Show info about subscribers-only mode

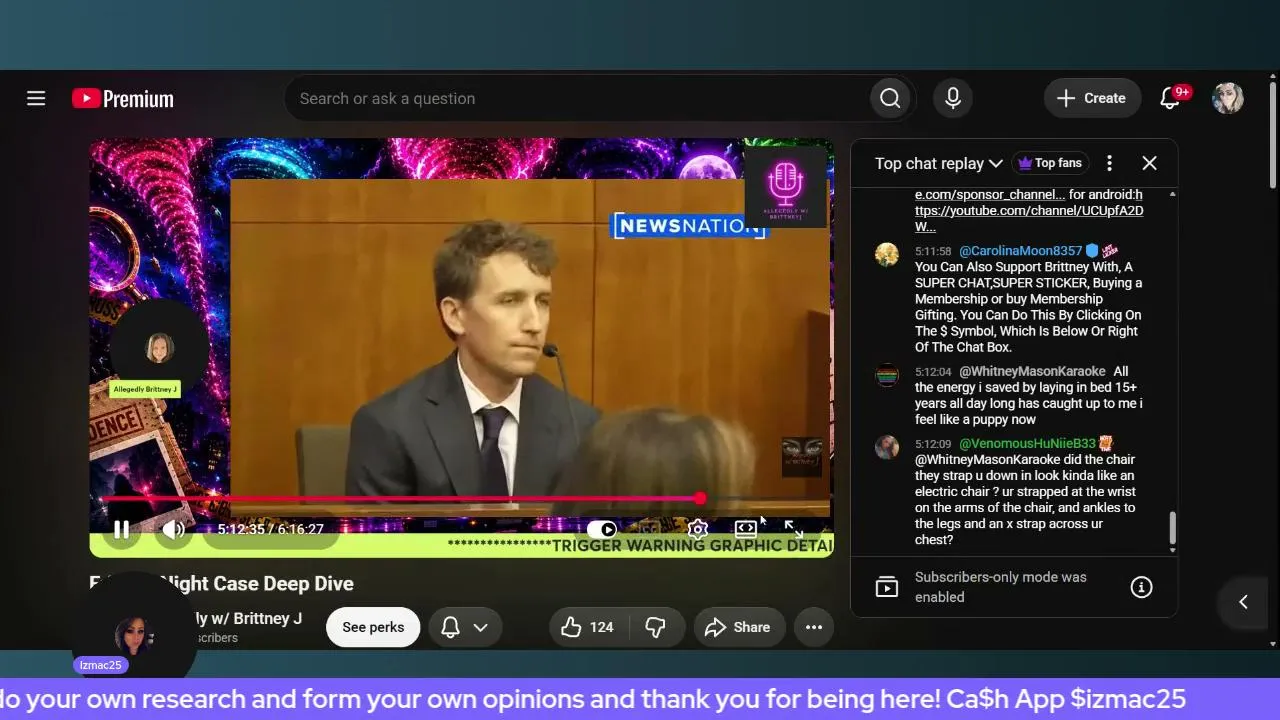1141,587
